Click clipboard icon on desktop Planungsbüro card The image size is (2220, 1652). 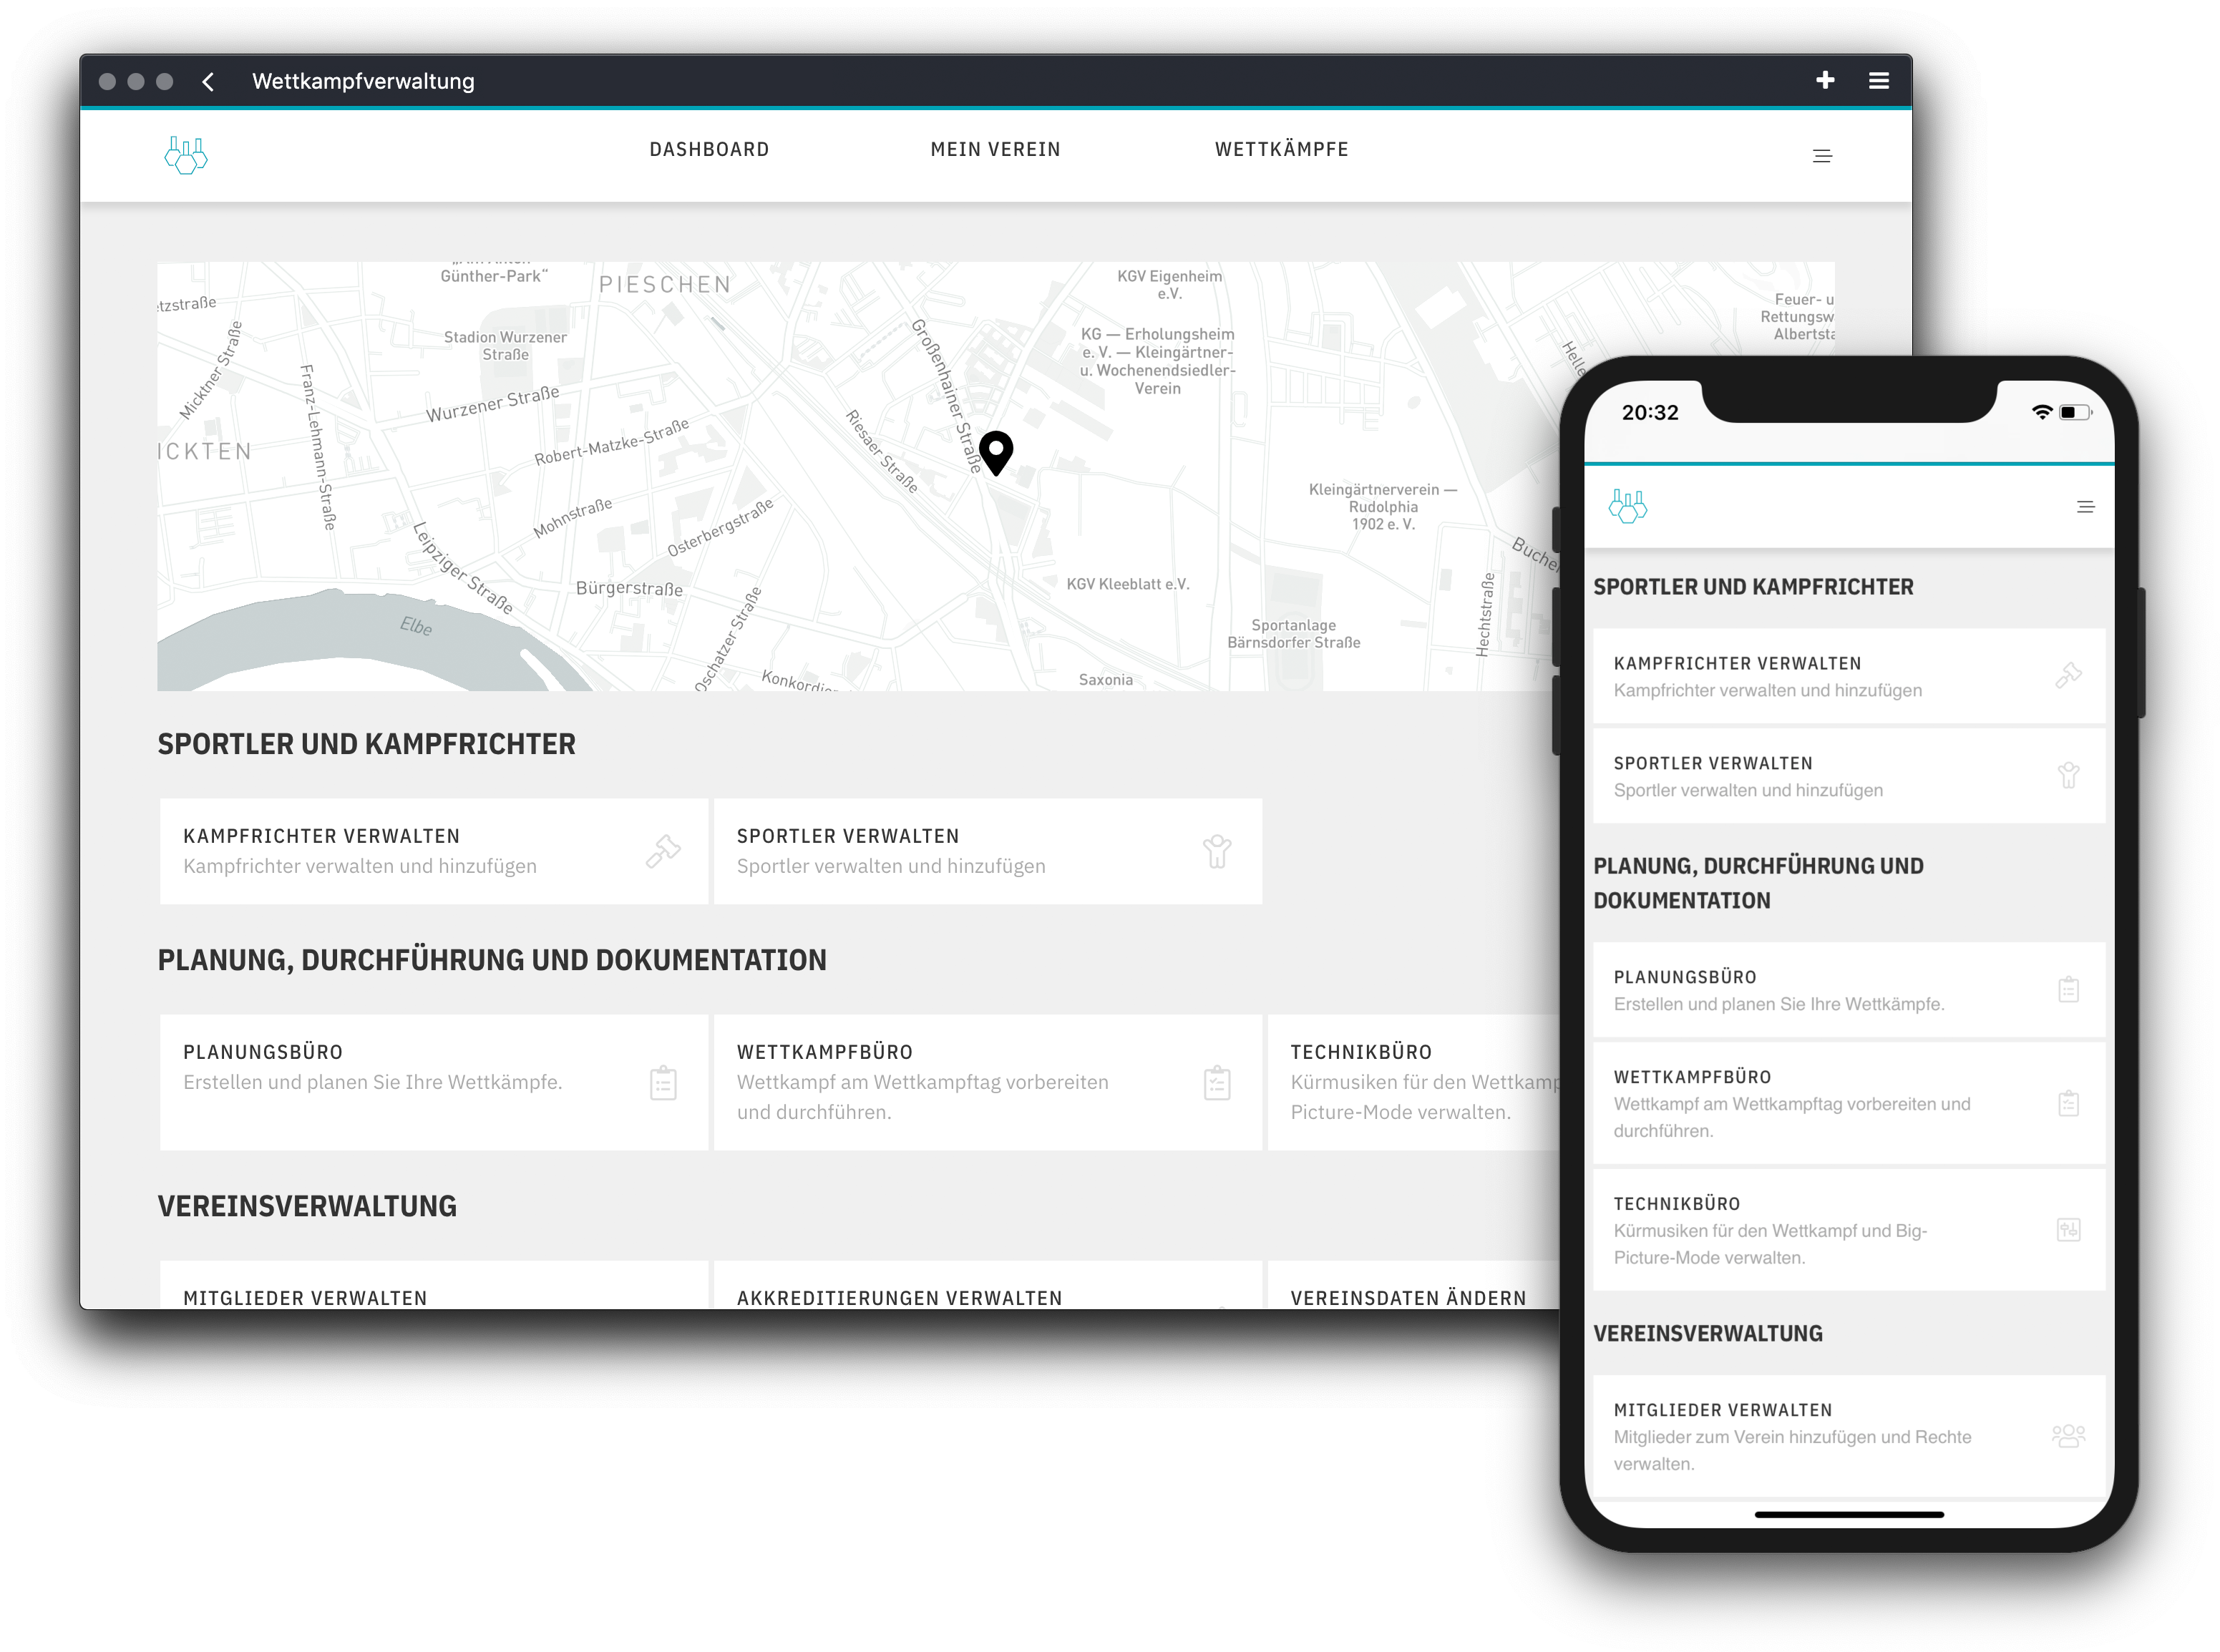[663, 1083]
